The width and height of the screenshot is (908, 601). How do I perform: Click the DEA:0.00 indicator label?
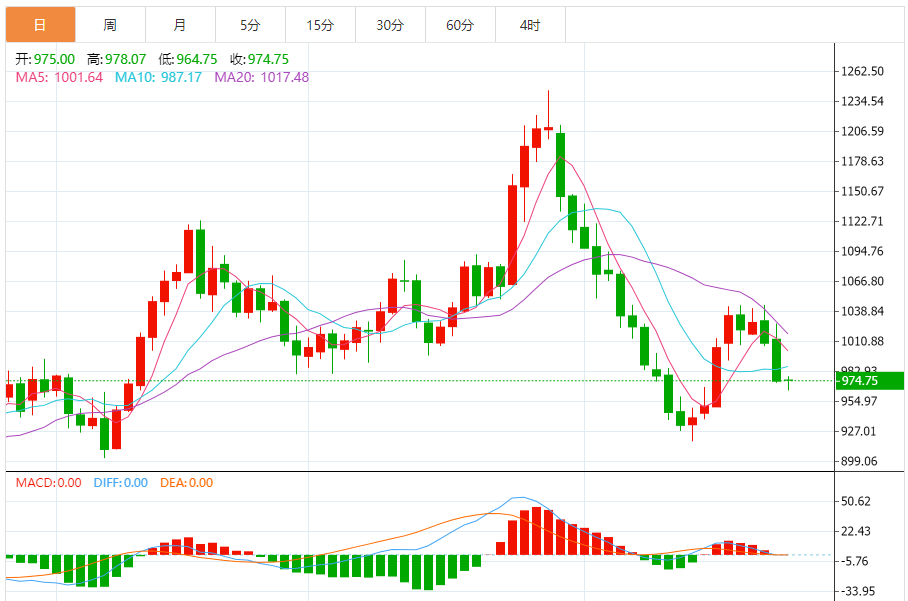186,483
